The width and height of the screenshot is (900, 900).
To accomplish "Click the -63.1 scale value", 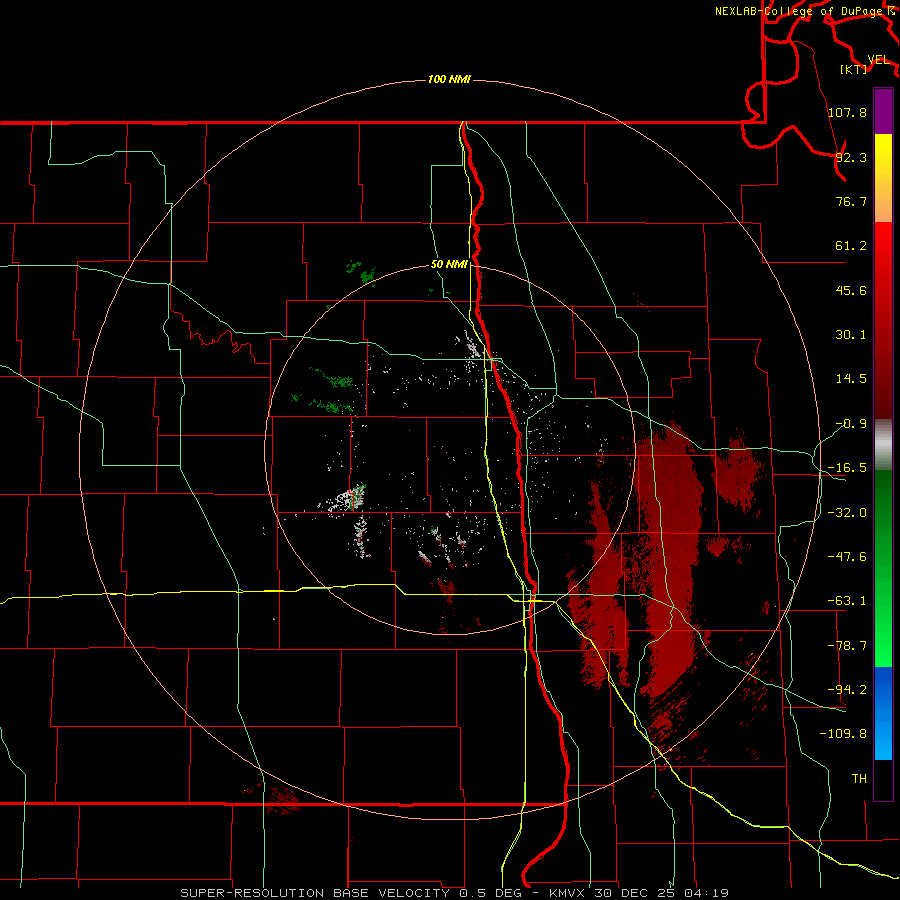I will (x=847, y=601).
